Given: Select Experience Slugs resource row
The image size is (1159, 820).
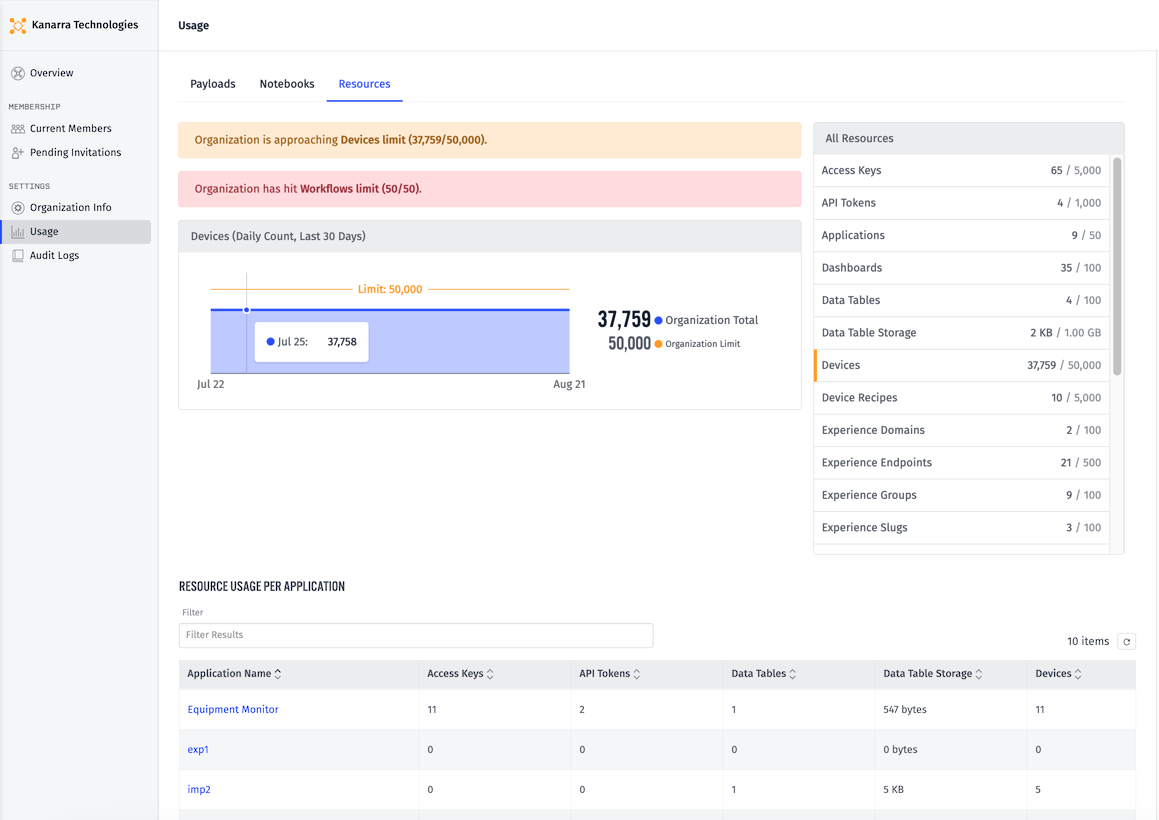Looking at the screenshot, I should coord(961,529).
